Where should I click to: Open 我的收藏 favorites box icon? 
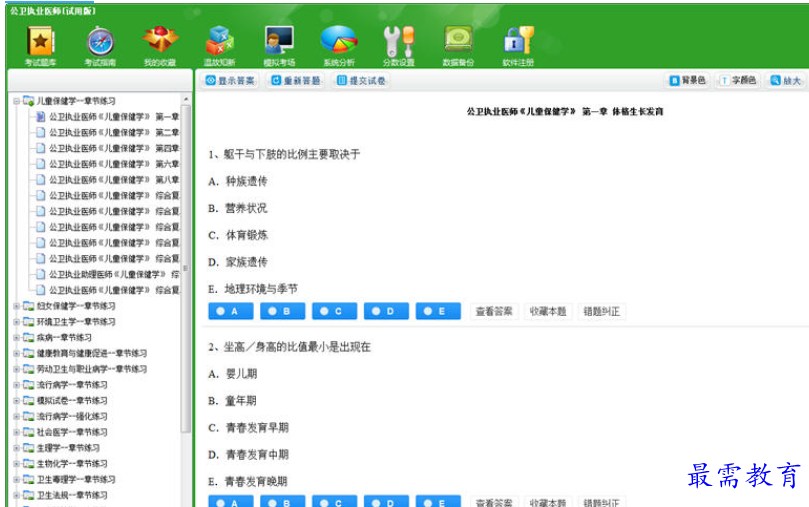pyautogui.click(x=160, y=46)
